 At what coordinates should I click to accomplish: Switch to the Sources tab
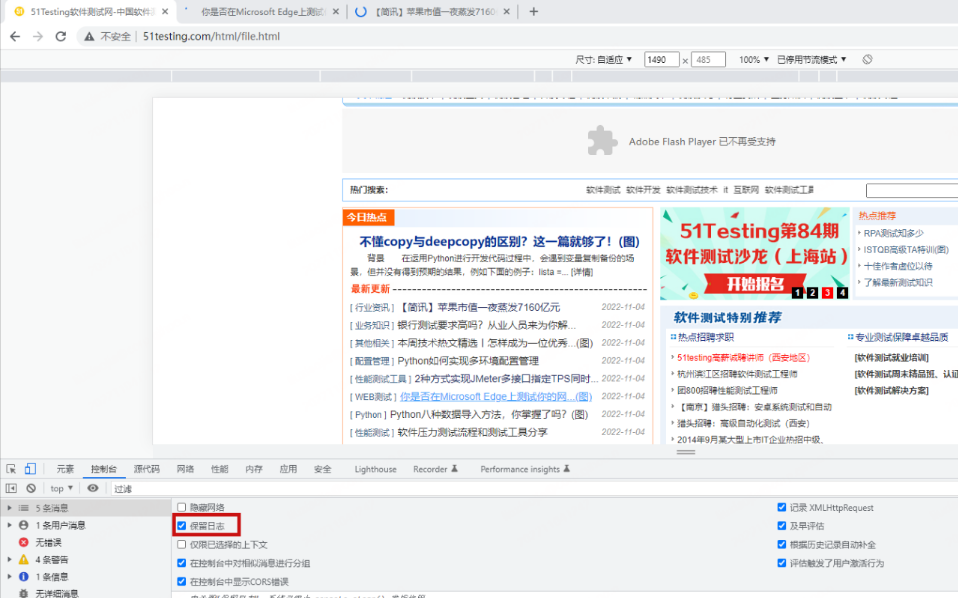[147, 469]
